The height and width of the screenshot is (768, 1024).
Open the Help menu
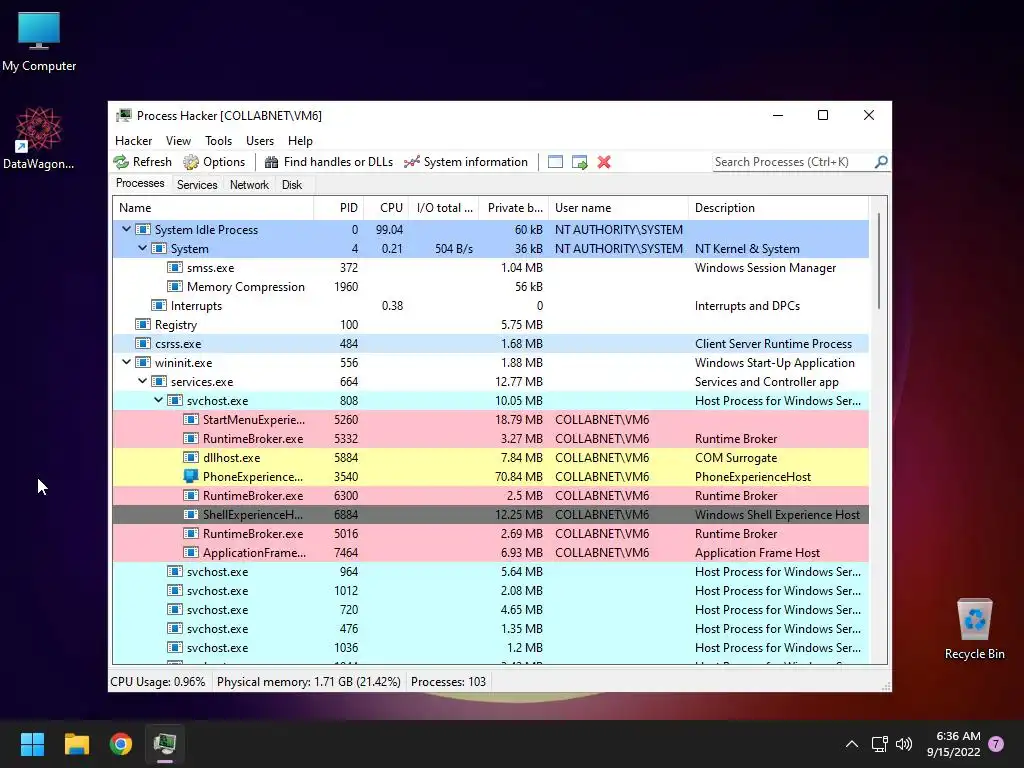pyautogui.click(x=300, y=141)
